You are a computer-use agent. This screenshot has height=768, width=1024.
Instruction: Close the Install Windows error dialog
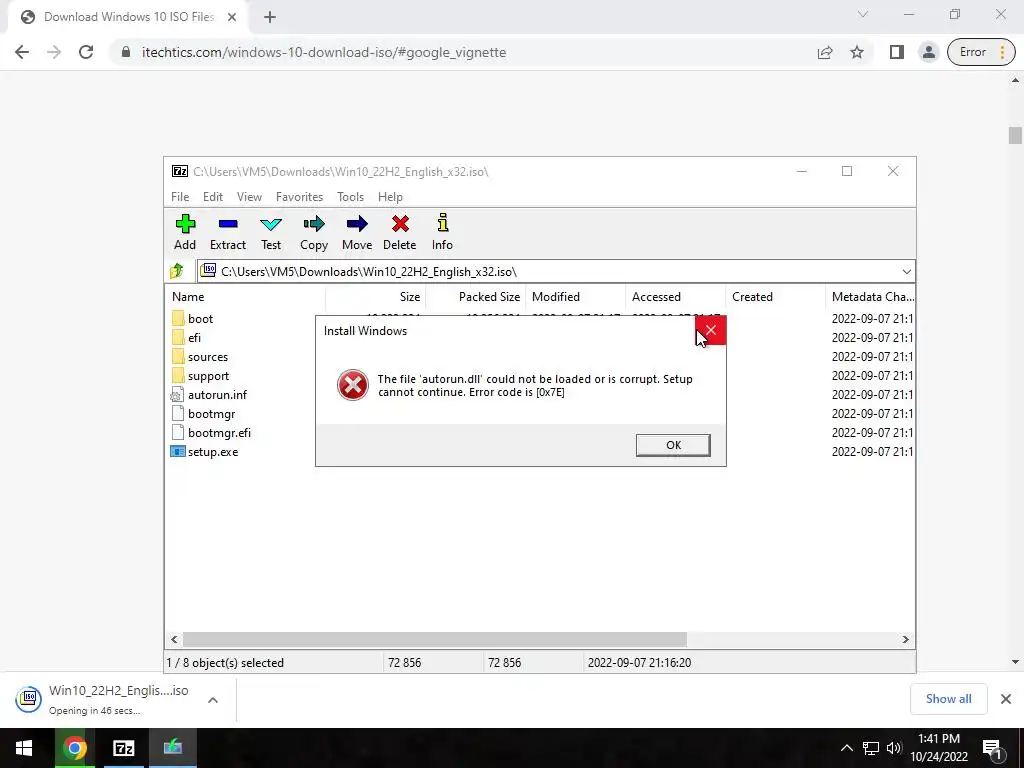coord(711,330)
